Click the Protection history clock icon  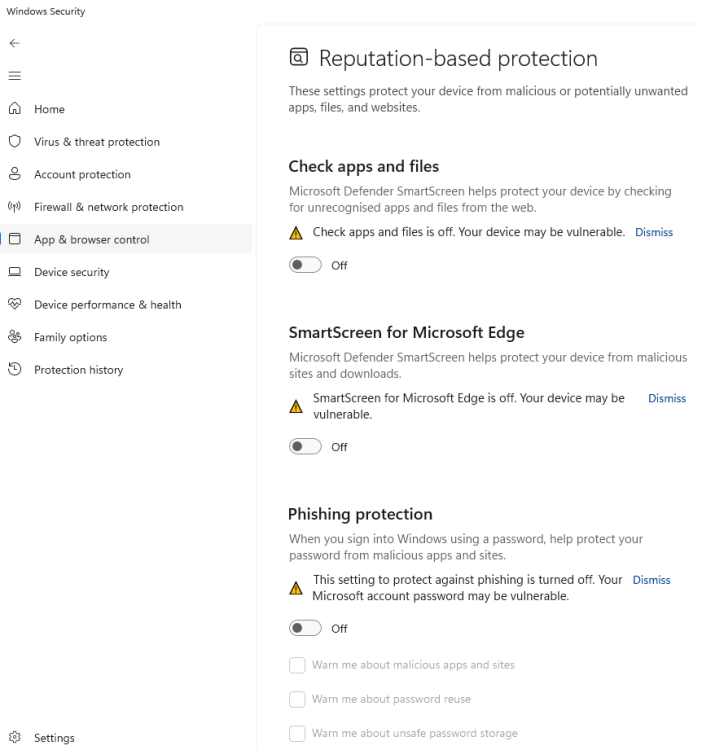(x=14, y=370)
